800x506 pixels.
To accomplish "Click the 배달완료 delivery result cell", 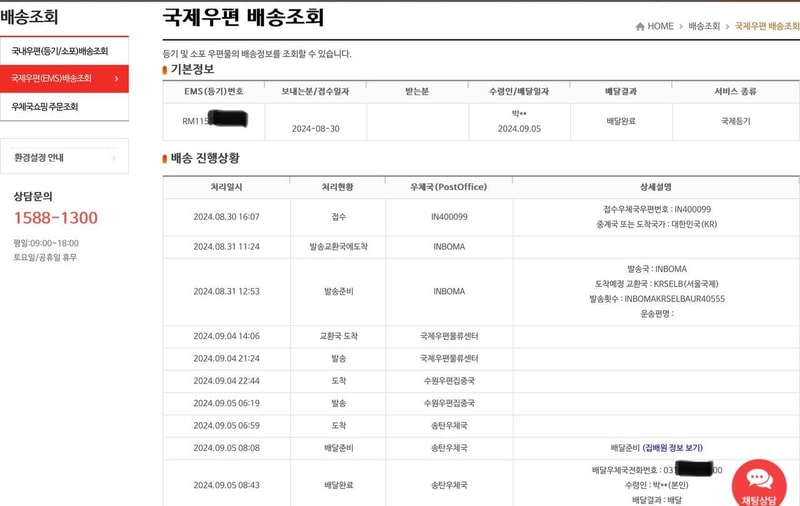I will point(621,121).
